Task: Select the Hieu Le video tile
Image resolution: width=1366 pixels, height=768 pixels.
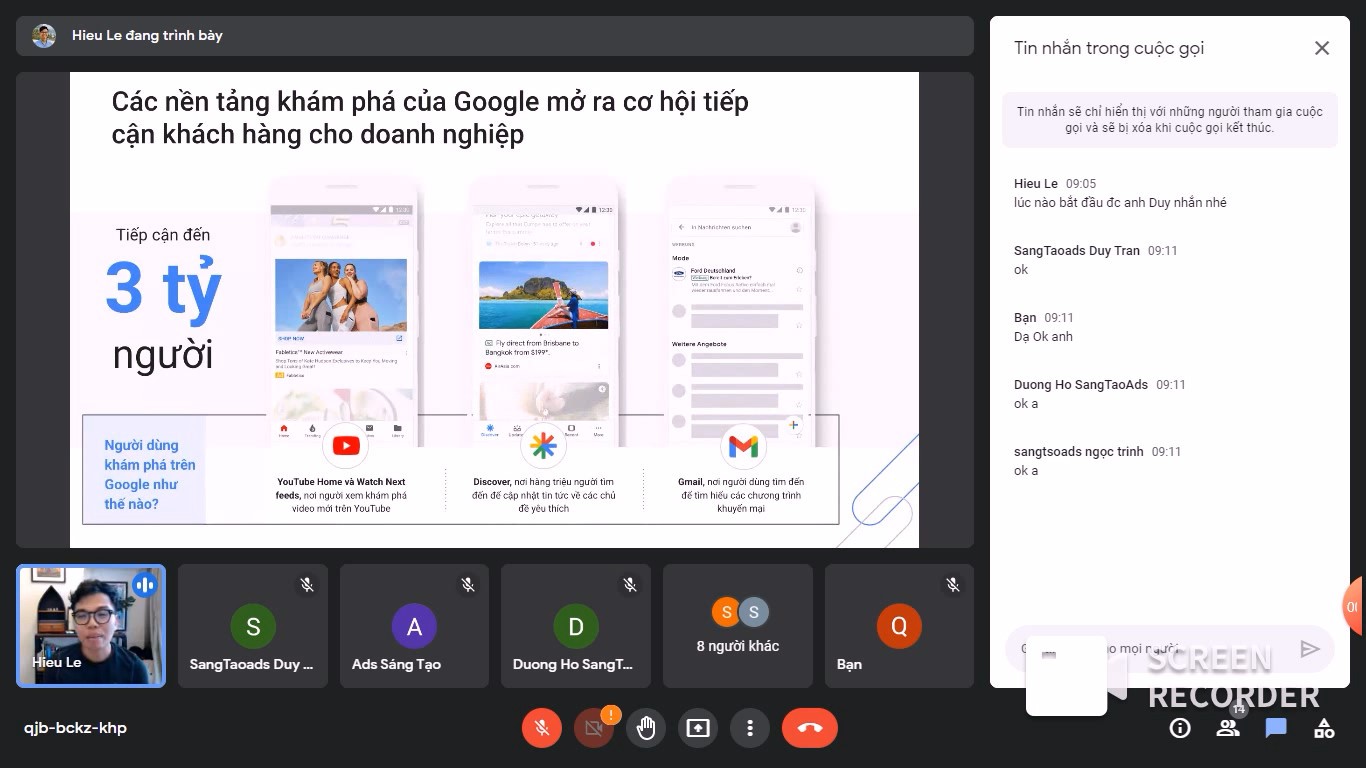Action: (x=91, y=626)
